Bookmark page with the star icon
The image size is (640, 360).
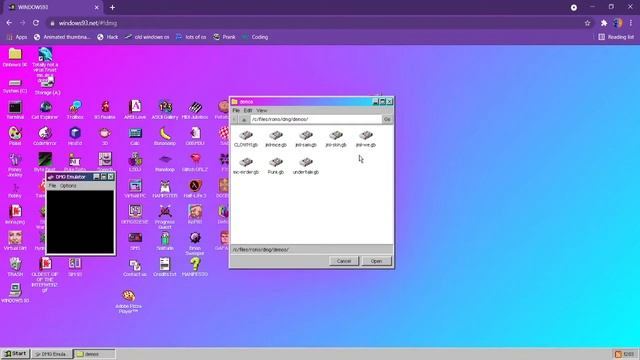pos(587,23)
